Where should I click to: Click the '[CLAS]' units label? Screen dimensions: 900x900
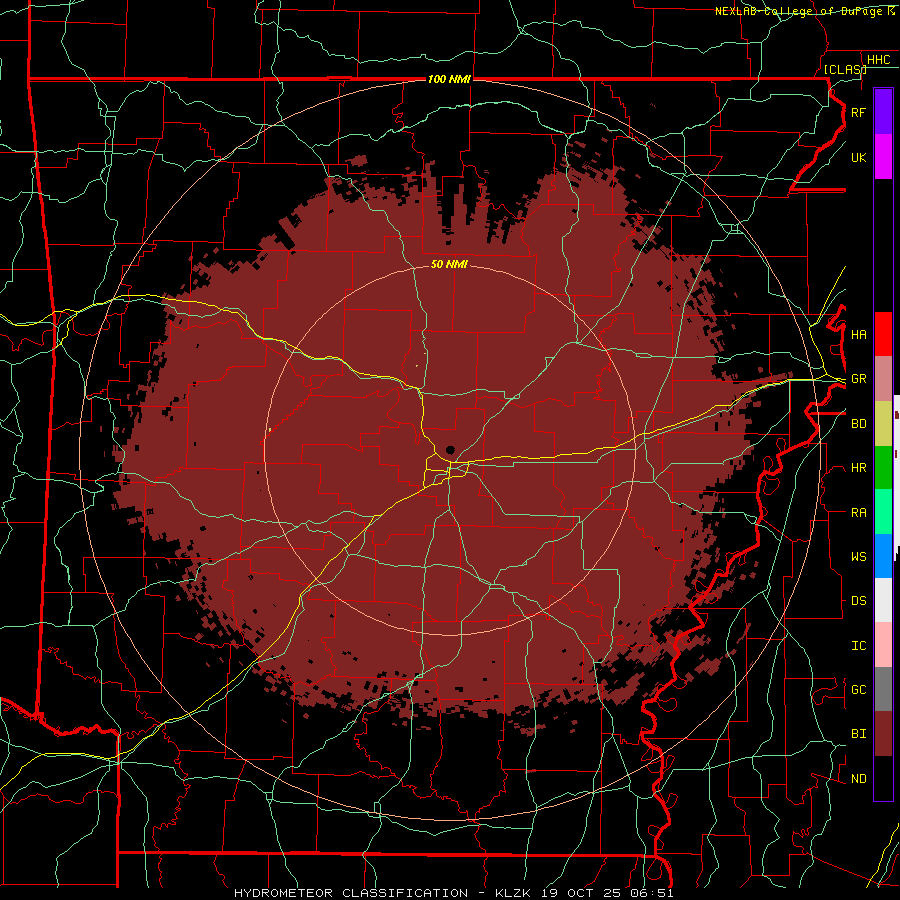(x=845, y=69)
